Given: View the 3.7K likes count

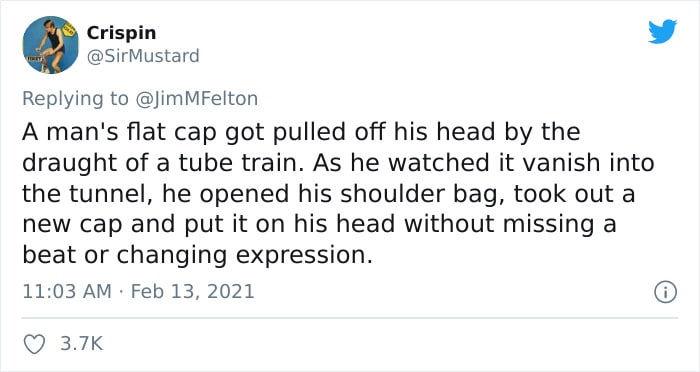Looking at the screenshot, I should tap(81, 344).
